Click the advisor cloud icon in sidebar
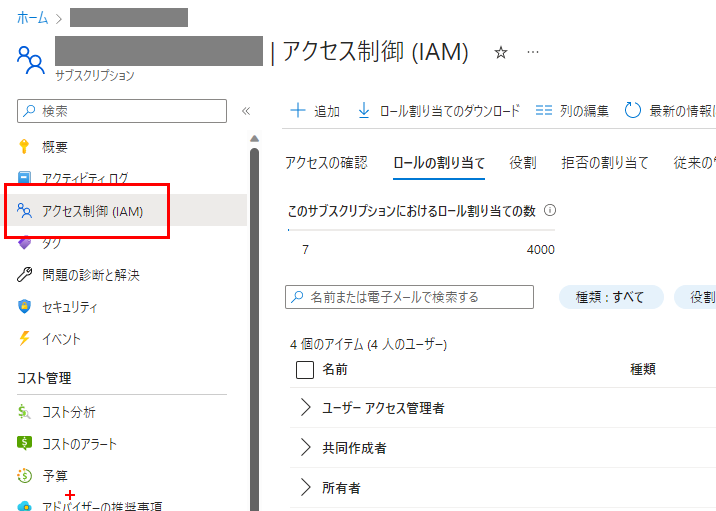Image resolution: width=716 pixels, height=511 pixels. pyautogui.click(x=24, y=506)
